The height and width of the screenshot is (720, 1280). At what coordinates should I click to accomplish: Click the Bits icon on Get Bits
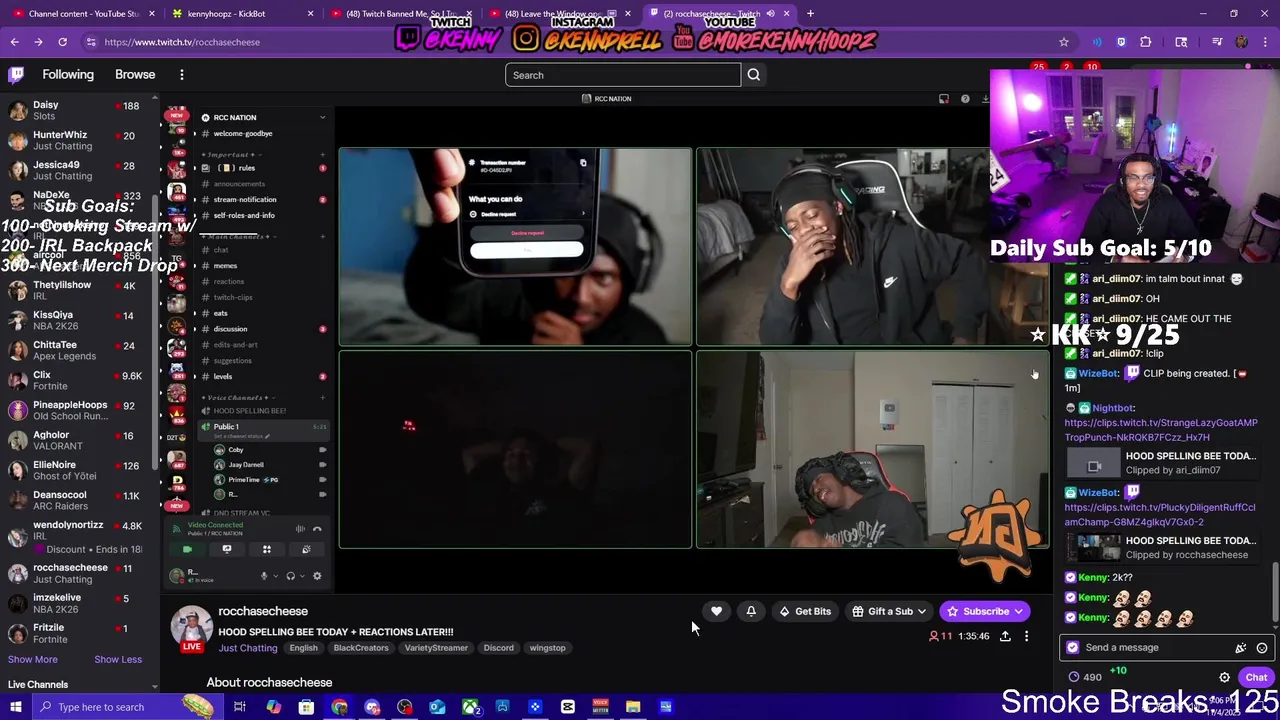[x=785, y=612]
